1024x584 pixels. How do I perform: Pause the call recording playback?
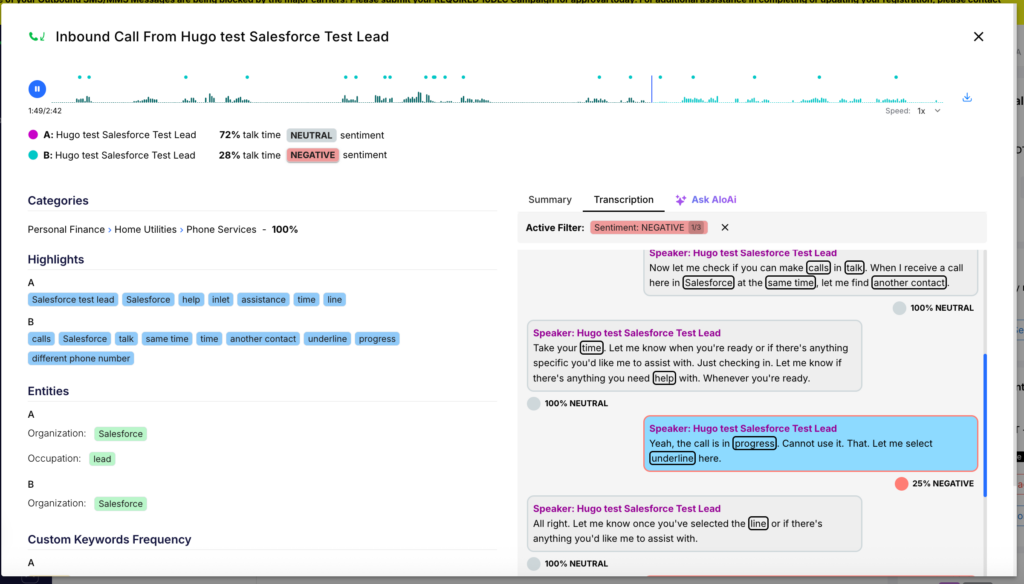[37, 89]
